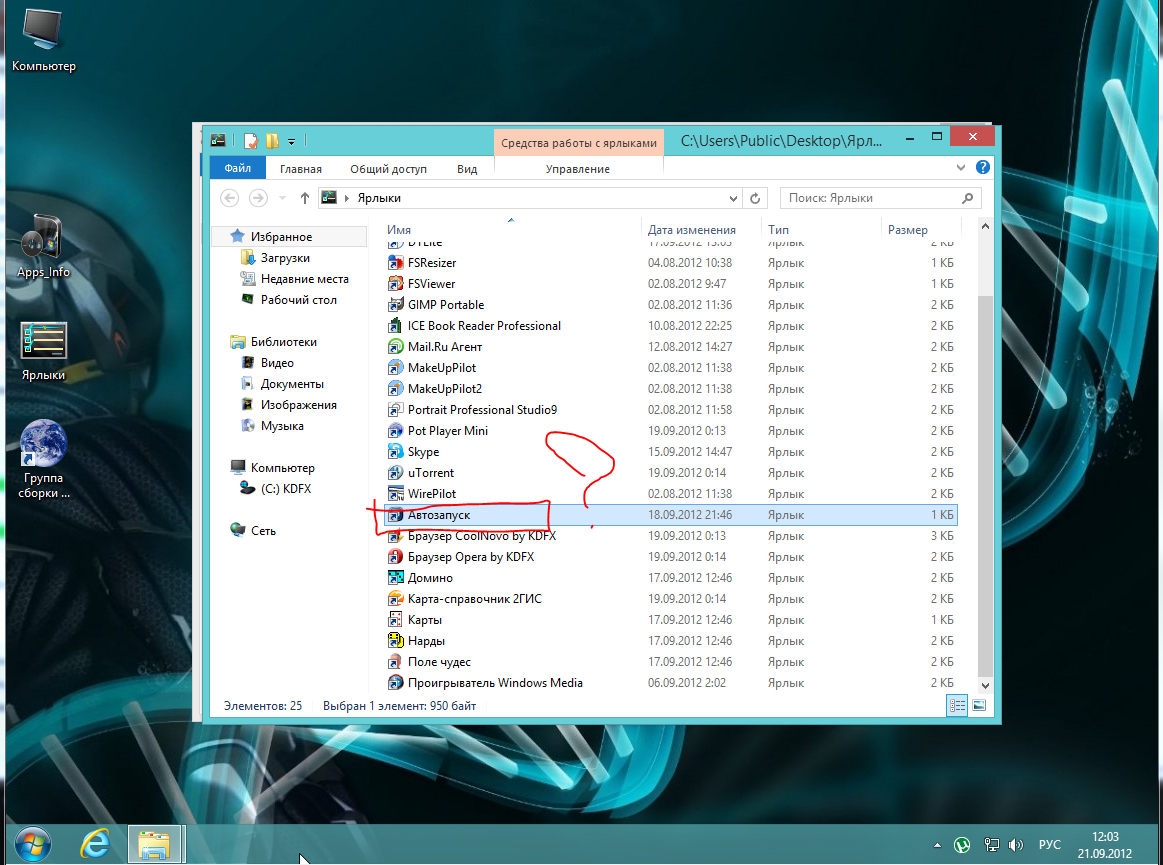1163x865 pixels.
Task: Click the Домино game icon
Action: click(396, 578)
